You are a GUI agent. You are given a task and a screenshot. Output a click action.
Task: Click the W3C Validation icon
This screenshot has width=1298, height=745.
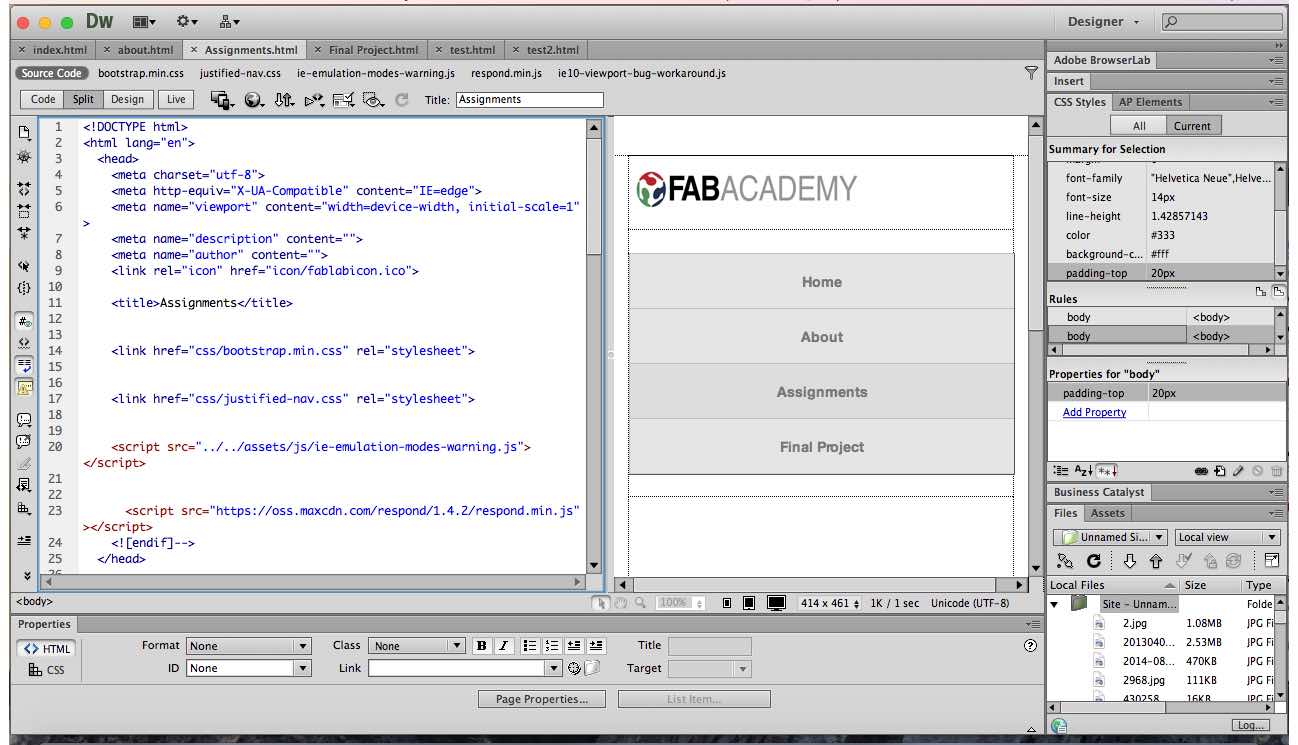[314, 100]
